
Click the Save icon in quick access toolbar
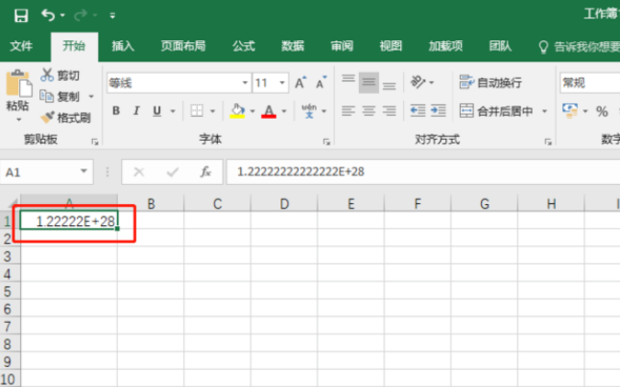coord(21,15)
